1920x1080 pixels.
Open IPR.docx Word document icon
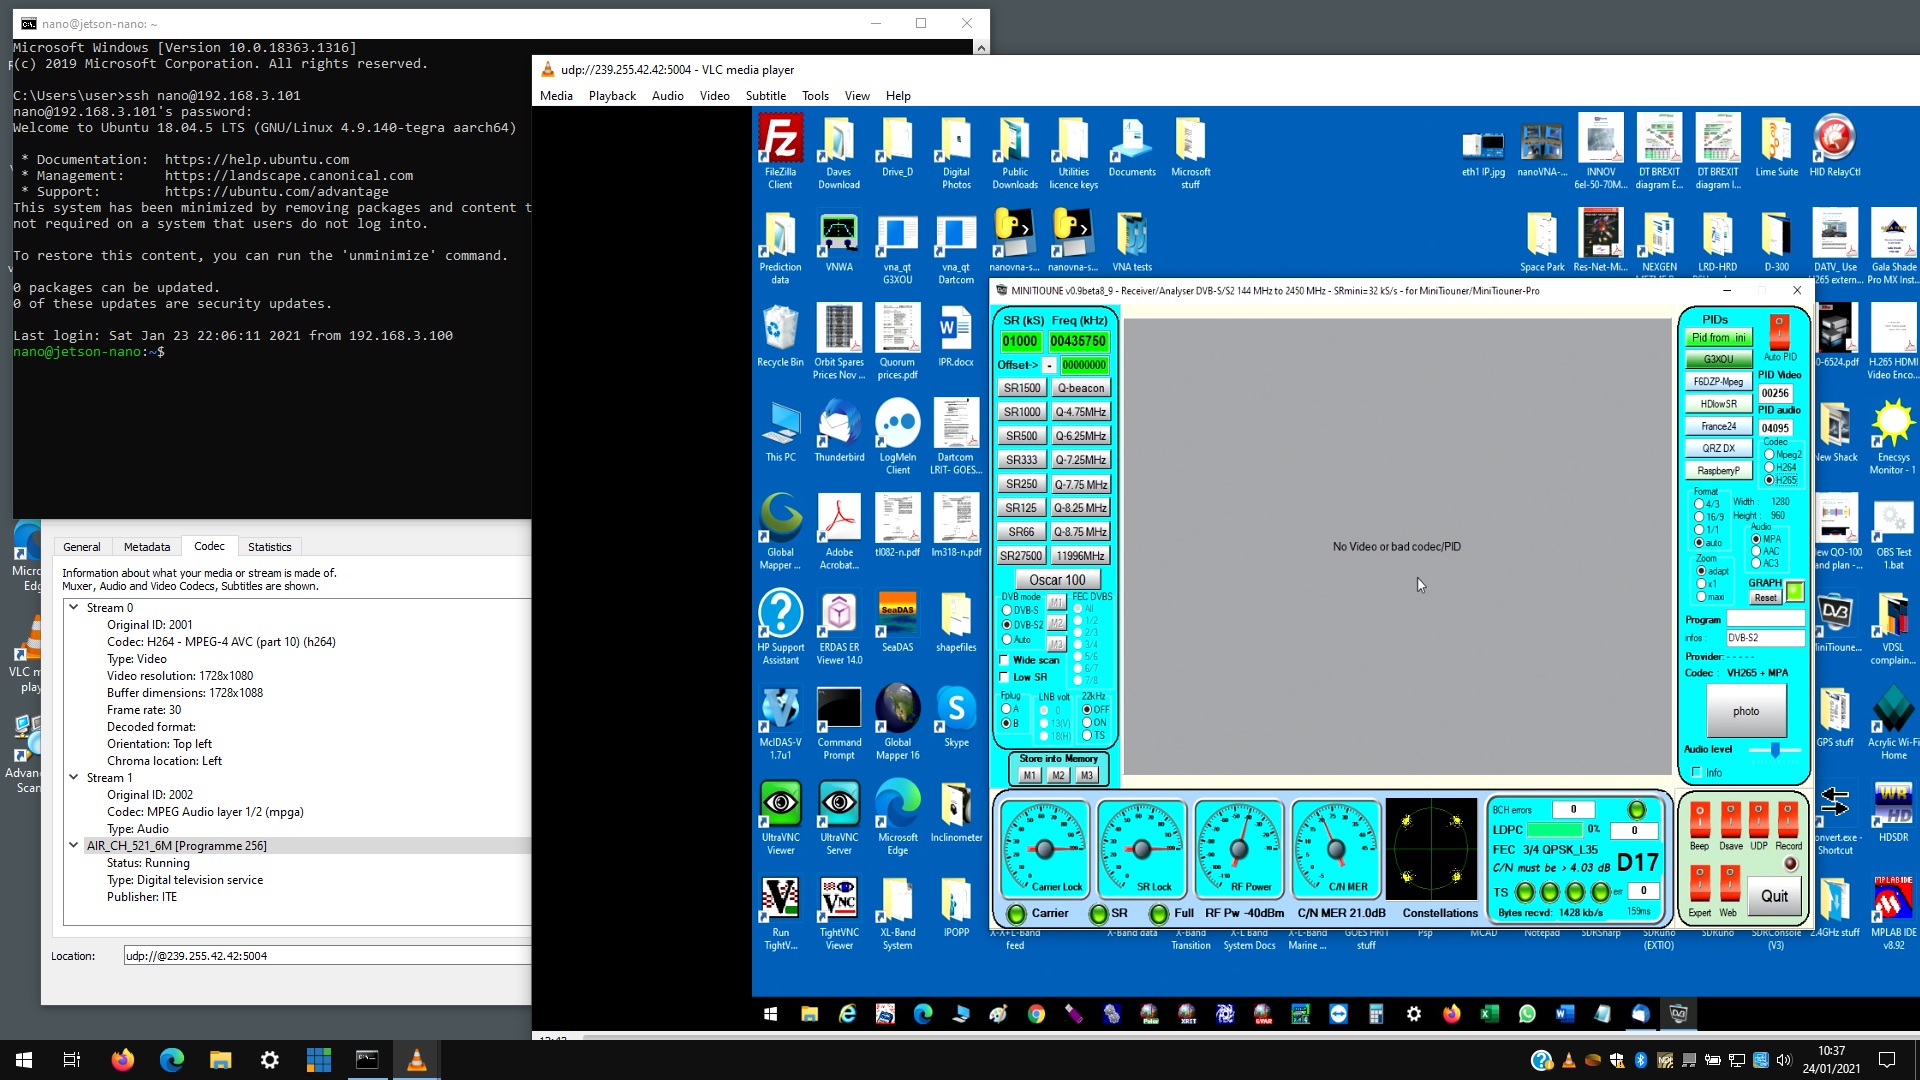[956, 337]
